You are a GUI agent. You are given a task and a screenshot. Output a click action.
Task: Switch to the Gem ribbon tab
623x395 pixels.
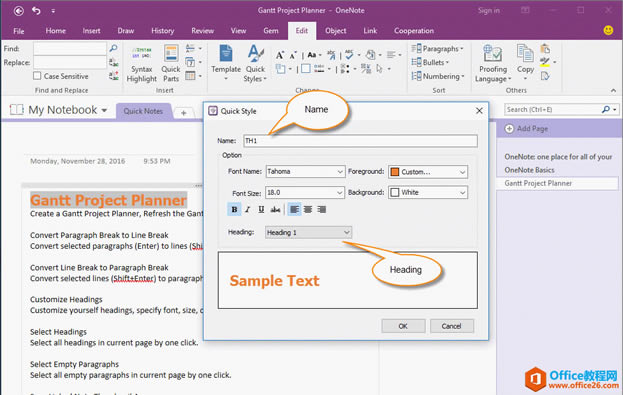coord(271,31)
